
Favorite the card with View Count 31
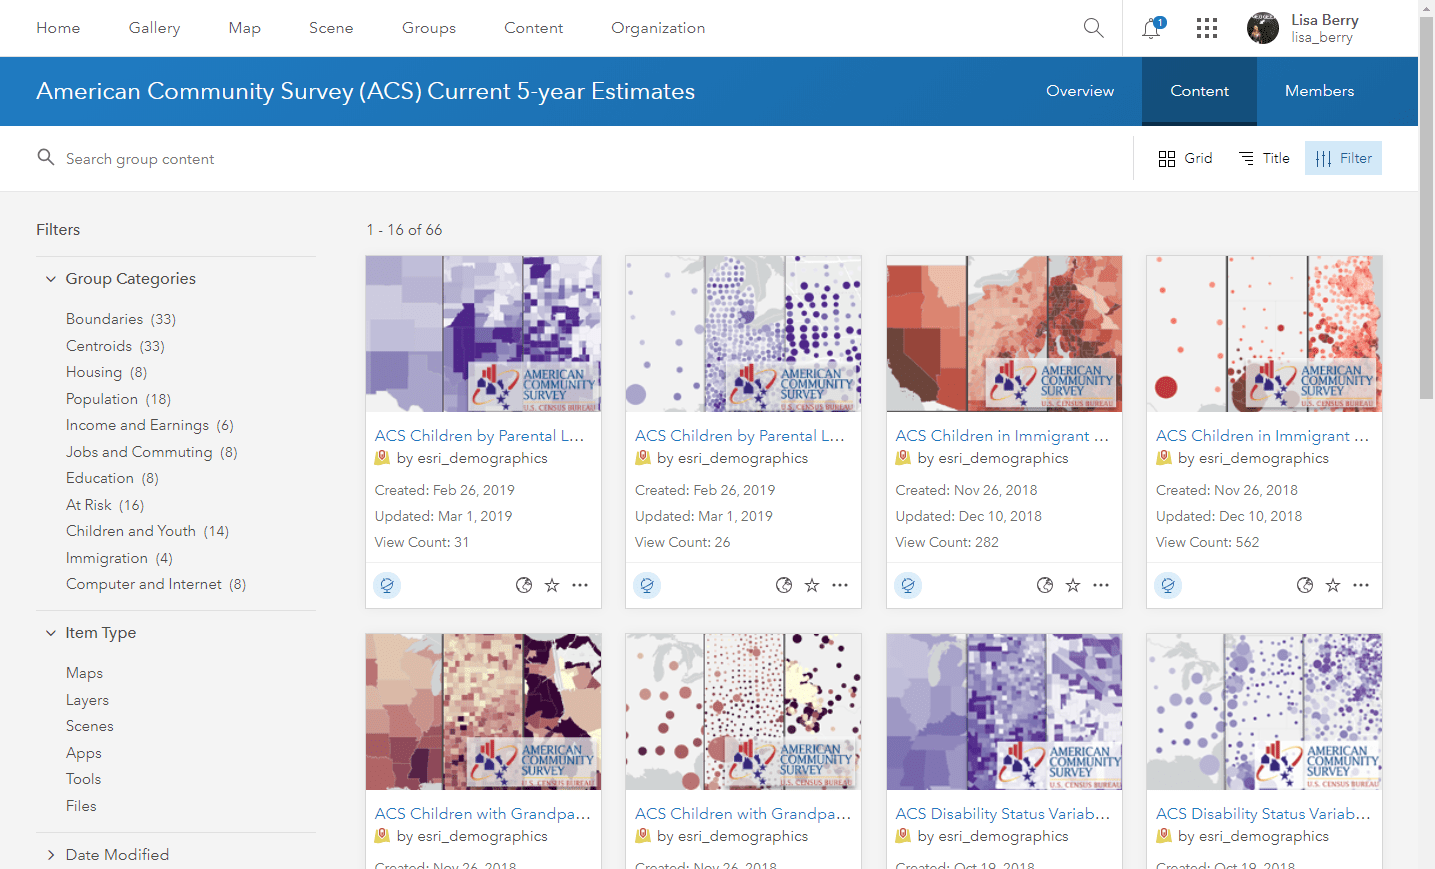552,585
